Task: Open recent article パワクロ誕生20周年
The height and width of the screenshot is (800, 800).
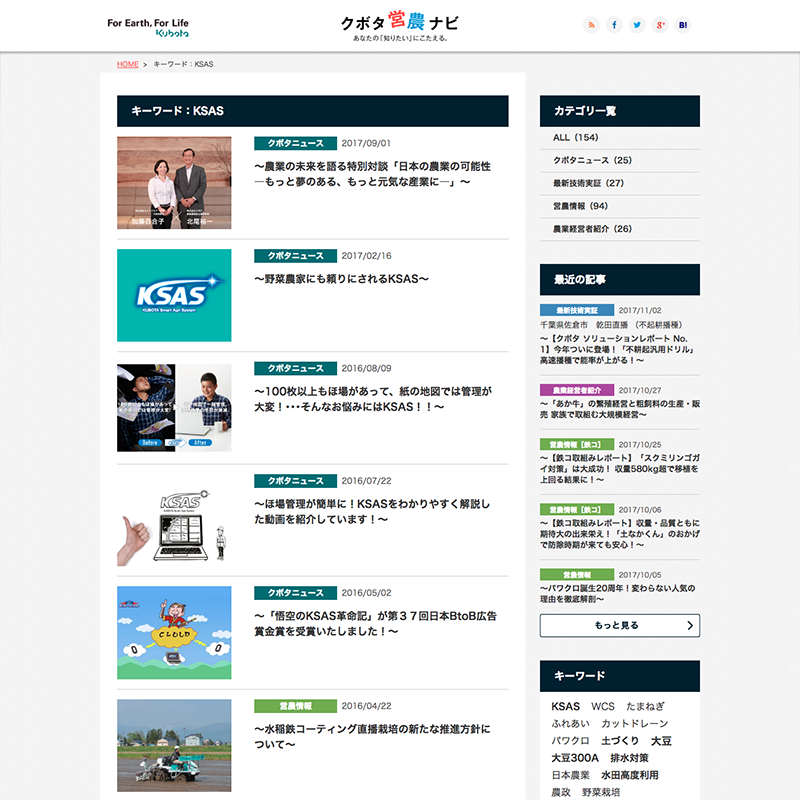Action: pos(617,594)
